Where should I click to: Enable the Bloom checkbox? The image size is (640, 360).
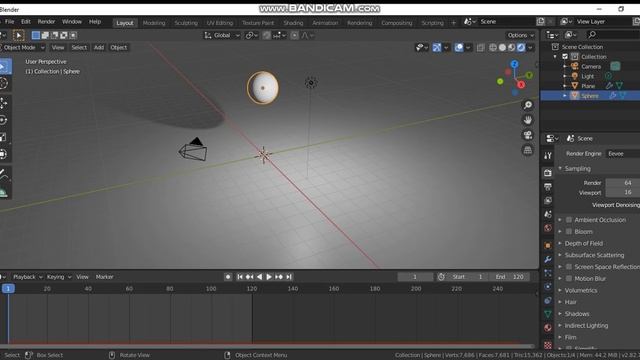[x=569, y=231]
